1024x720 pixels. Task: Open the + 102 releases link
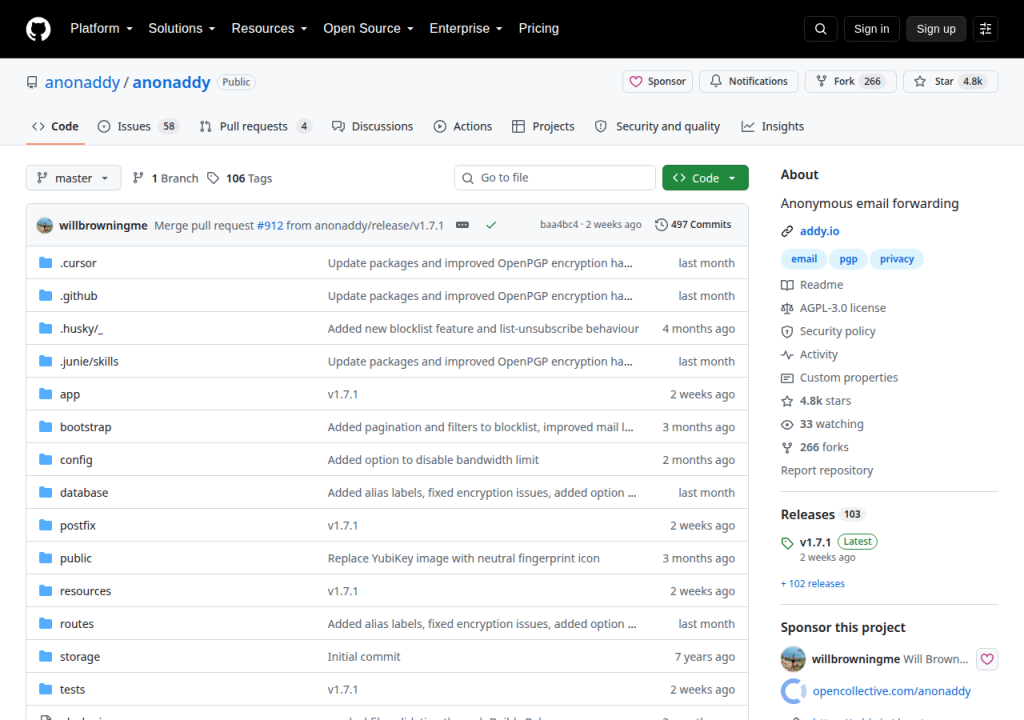(x=812, y=583)
